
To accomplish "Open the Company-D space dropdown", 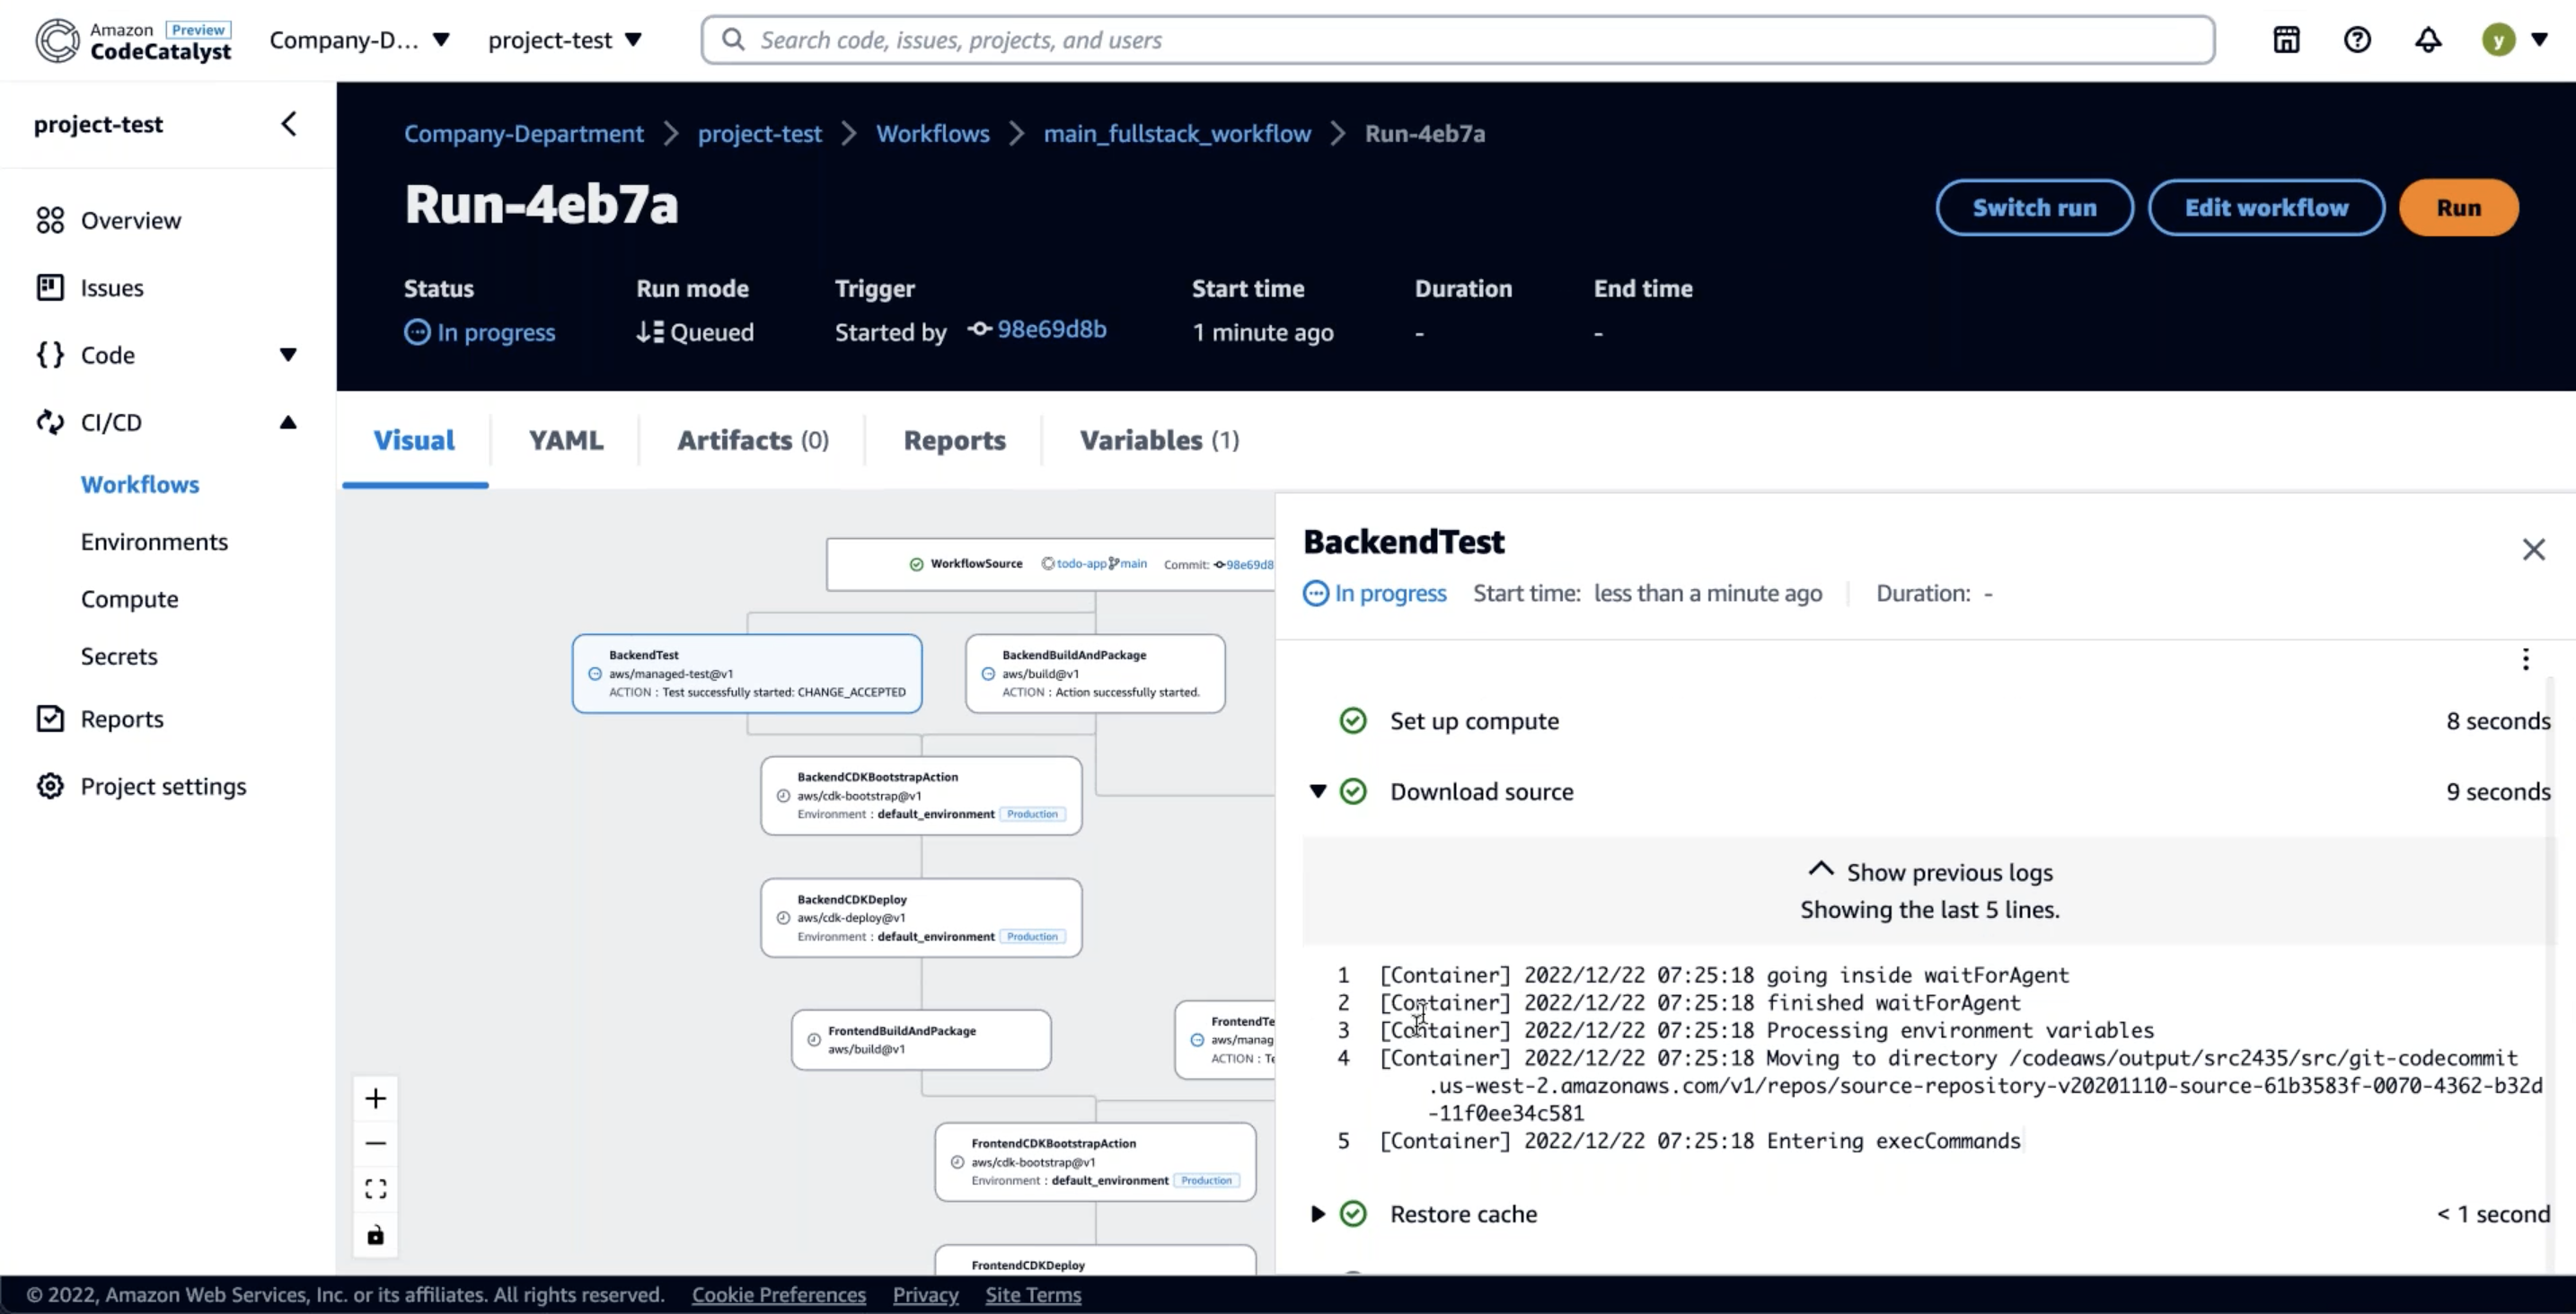I will pos(360,40).
